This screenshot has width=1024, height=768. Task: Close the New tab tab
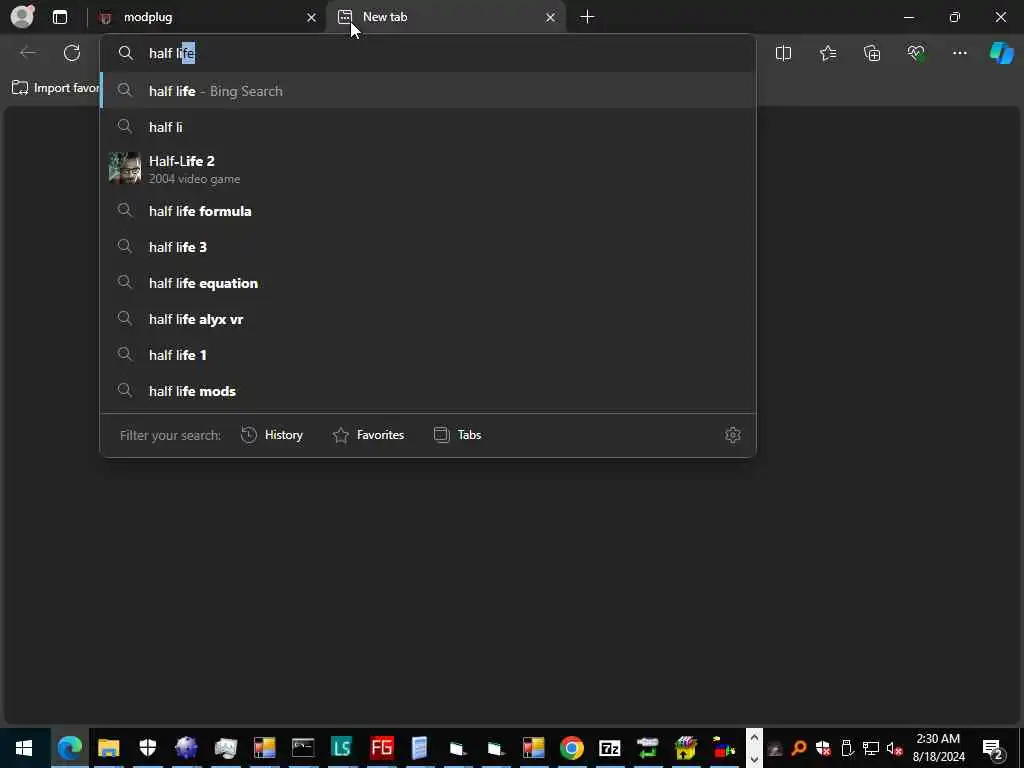click(x=551, y=18)
